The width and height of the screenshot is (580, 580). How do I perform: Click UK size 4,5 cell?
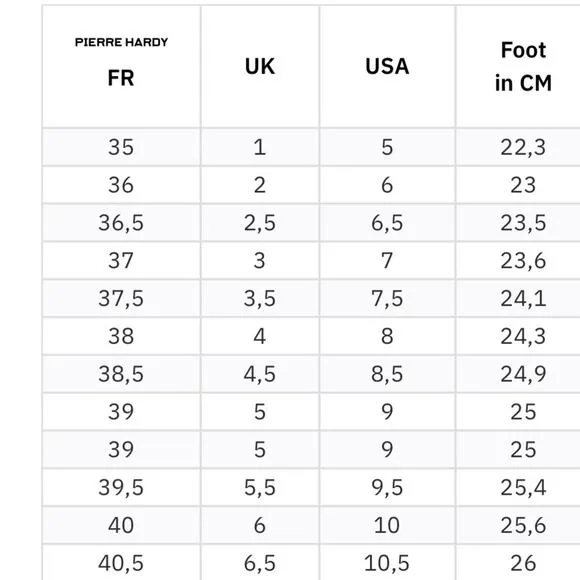260,374
